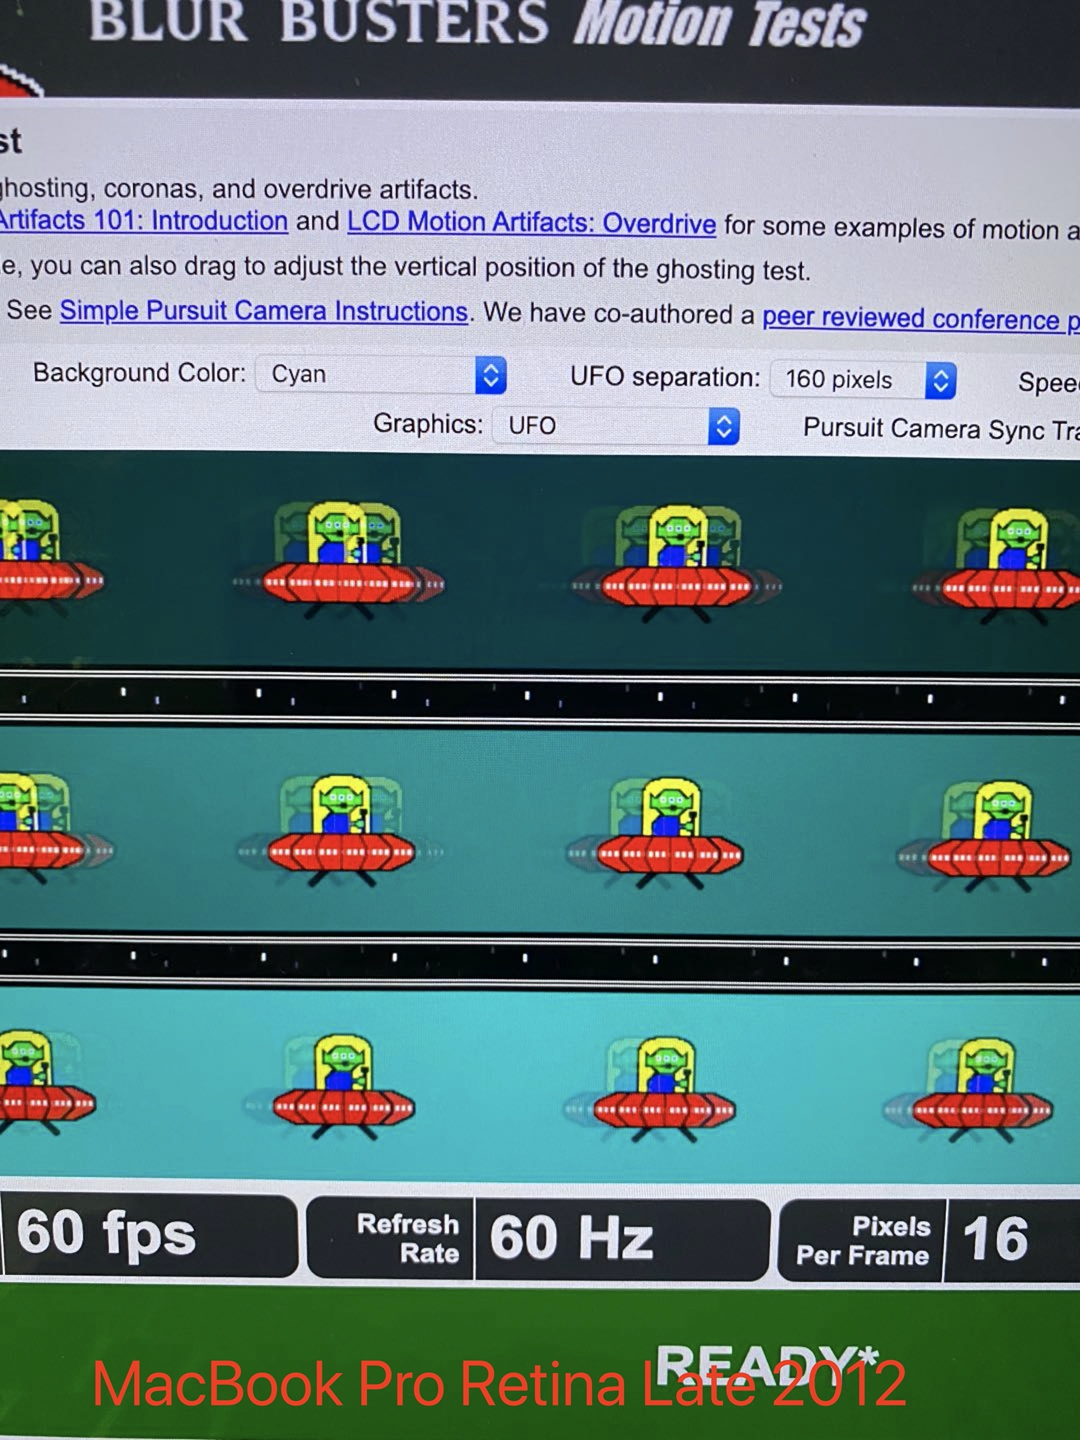Click Simple Pursuit Camera Instructions
Viewport: 1080px width, 1440px height.
click(264, 311)
